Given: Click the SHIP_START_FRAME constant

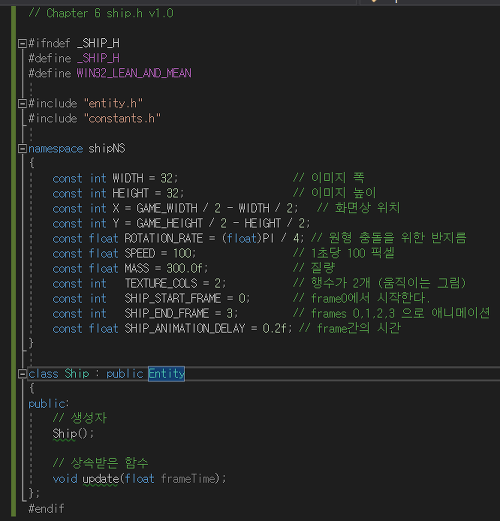Looking at the screenshot, I should [173, 298].
